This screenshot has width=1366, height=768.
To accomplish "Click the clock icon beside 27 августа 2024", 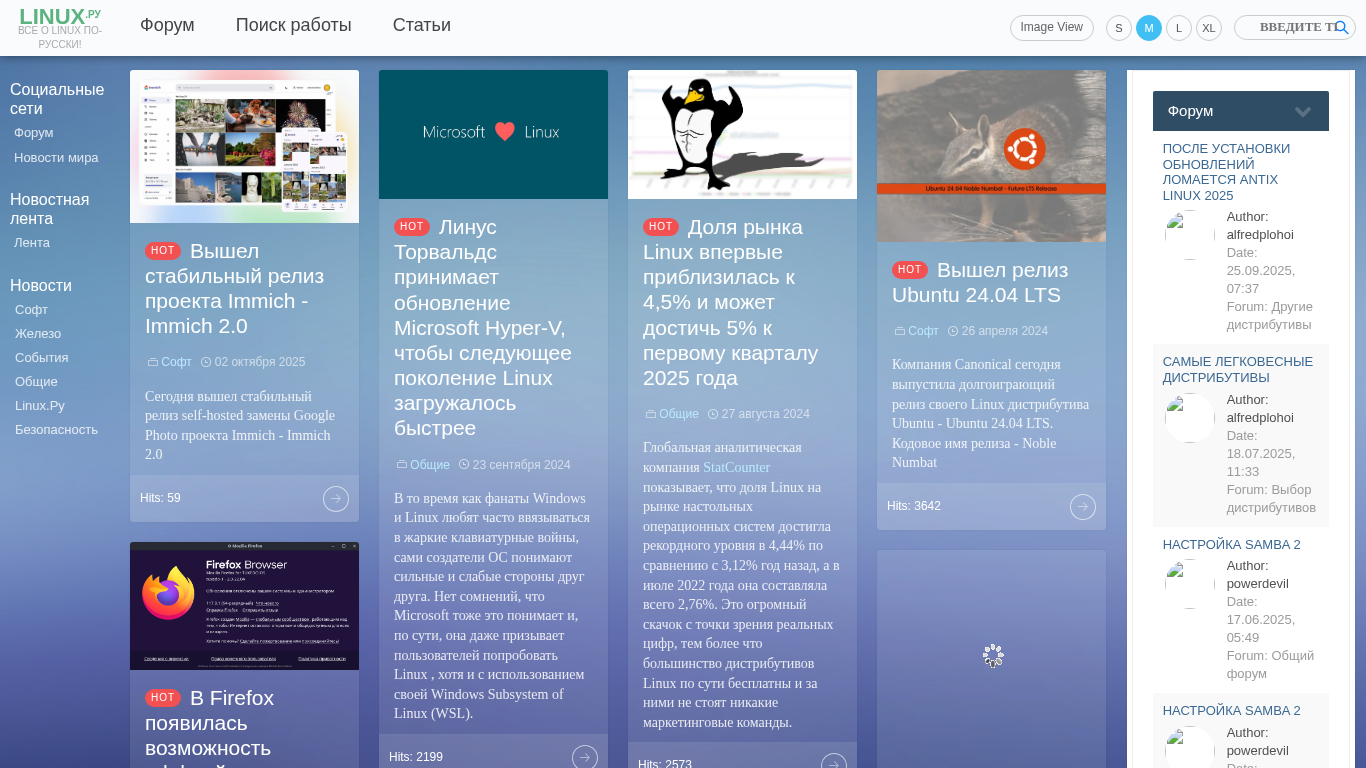I will pyautogui.click(x=713, y=414).
